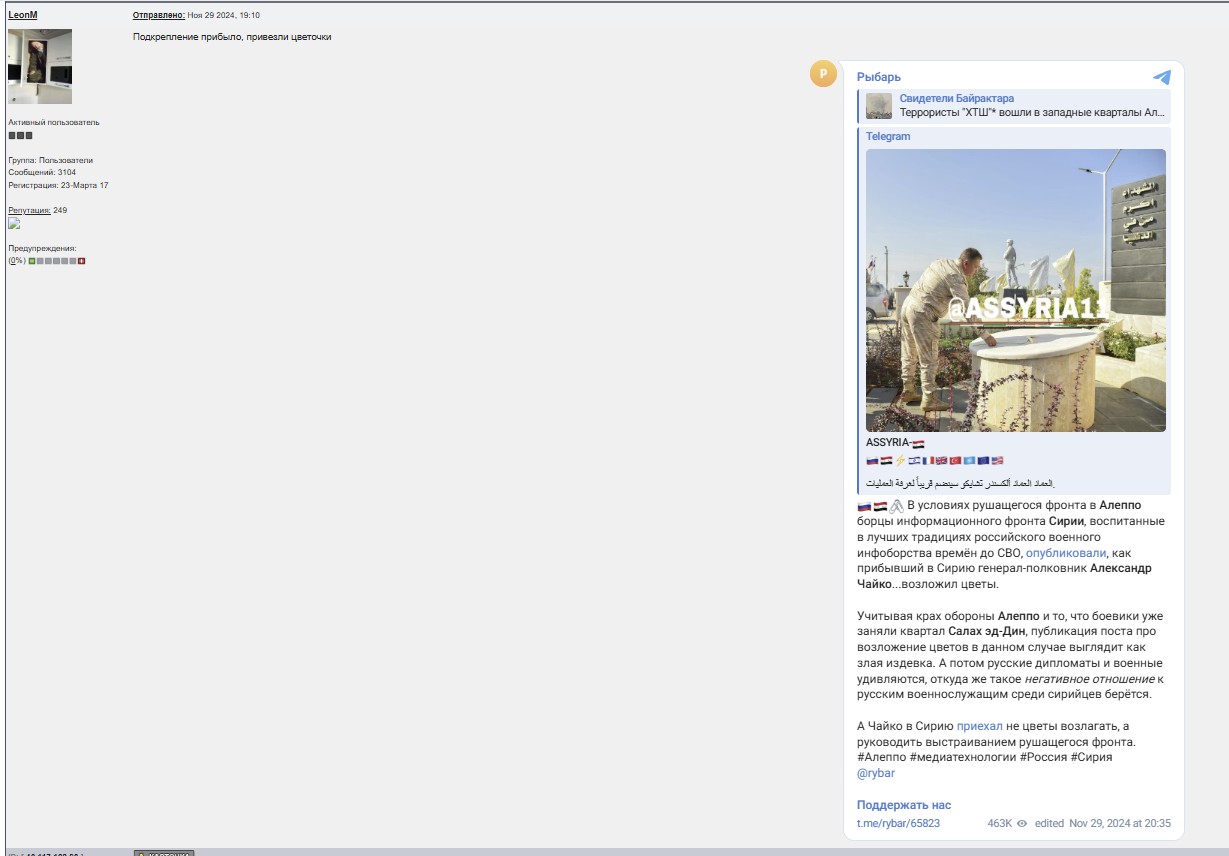Open the ASSYRIA preview caption title
This screenshot has width=1229, height=856.
coord(895,442)
